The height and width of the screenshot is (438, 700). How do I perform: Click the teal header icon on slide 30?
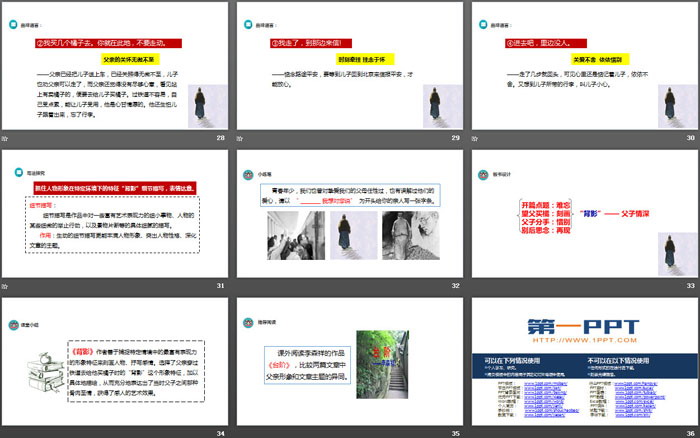pos(483,25)
